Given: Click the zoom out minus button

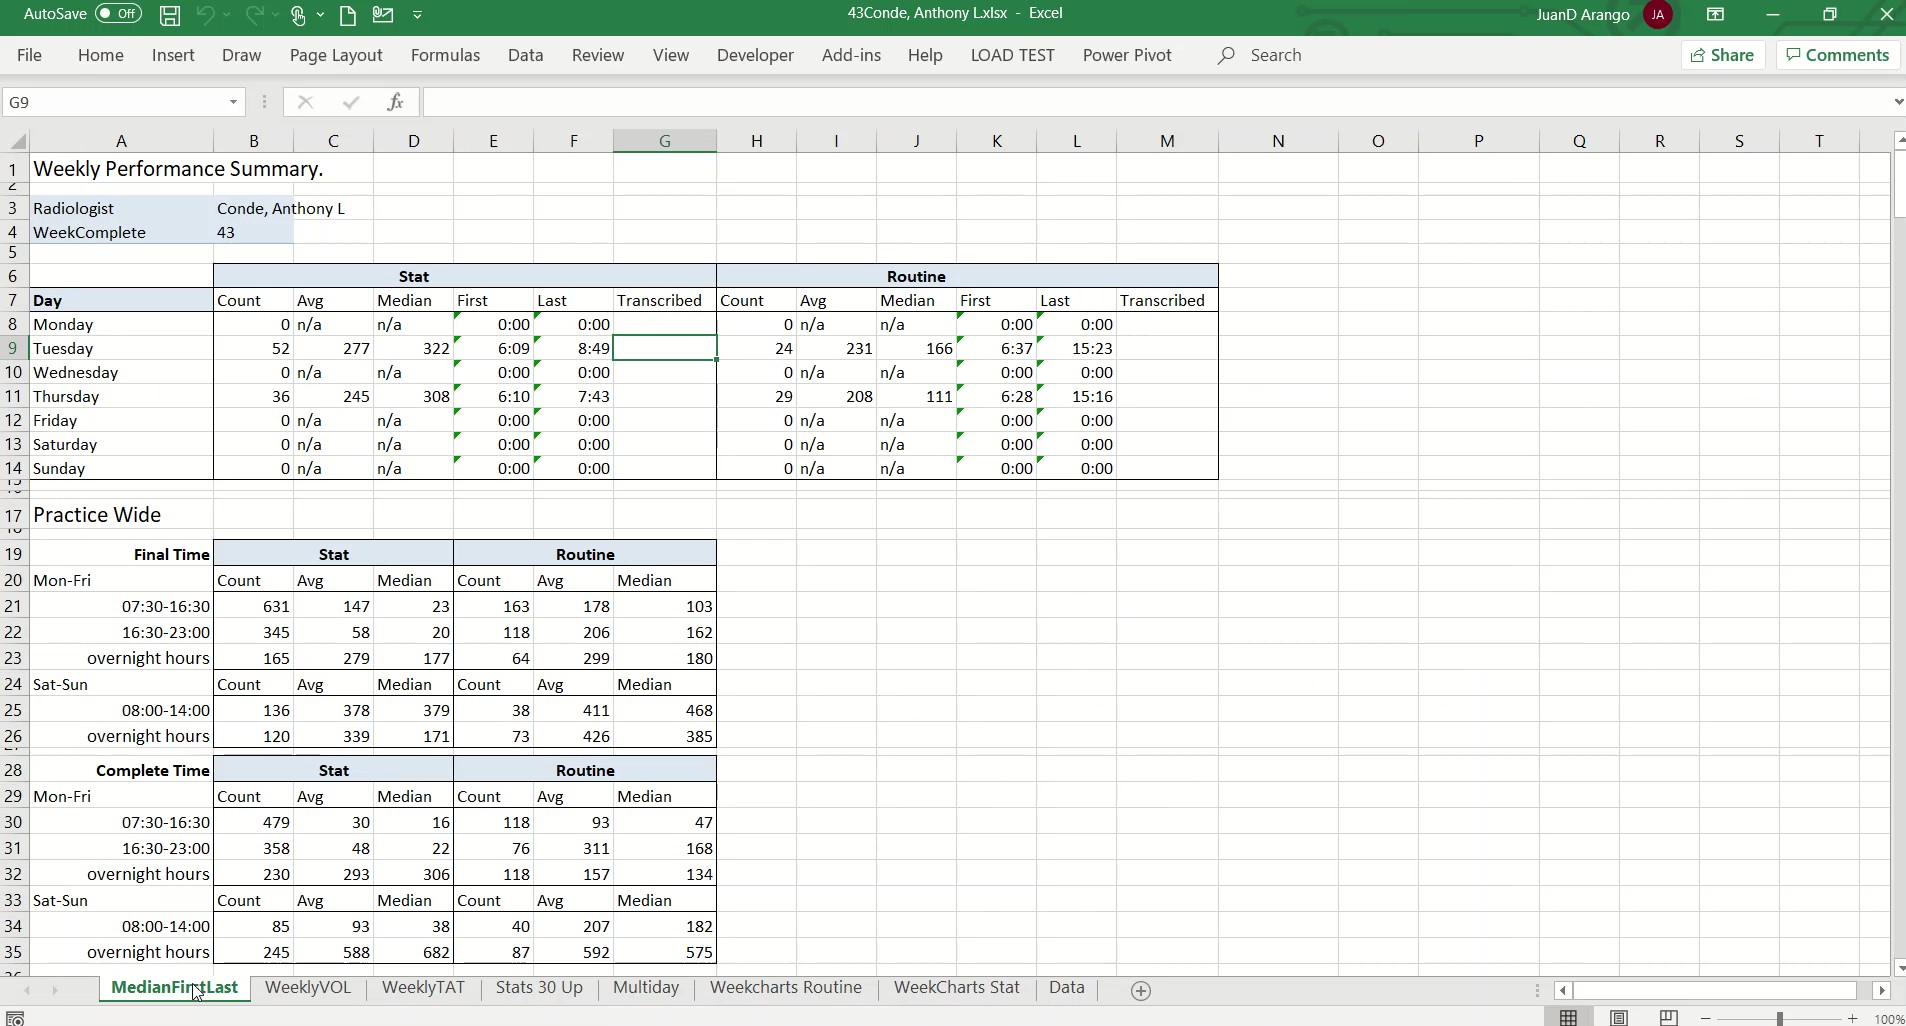Looking at the screenshot, I should [x=1706, y=1018].
